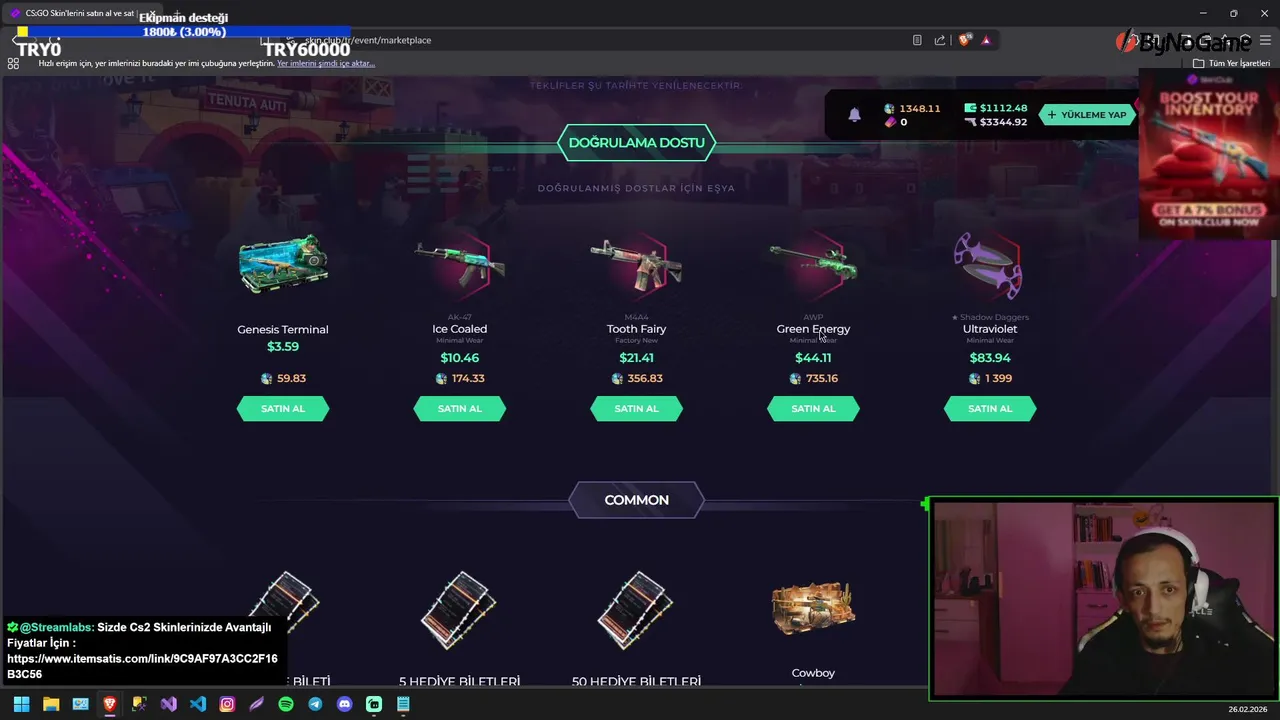1280x720 pixels.
Task: Open Discord from the taskbar
Action: (x=345, y=704)
